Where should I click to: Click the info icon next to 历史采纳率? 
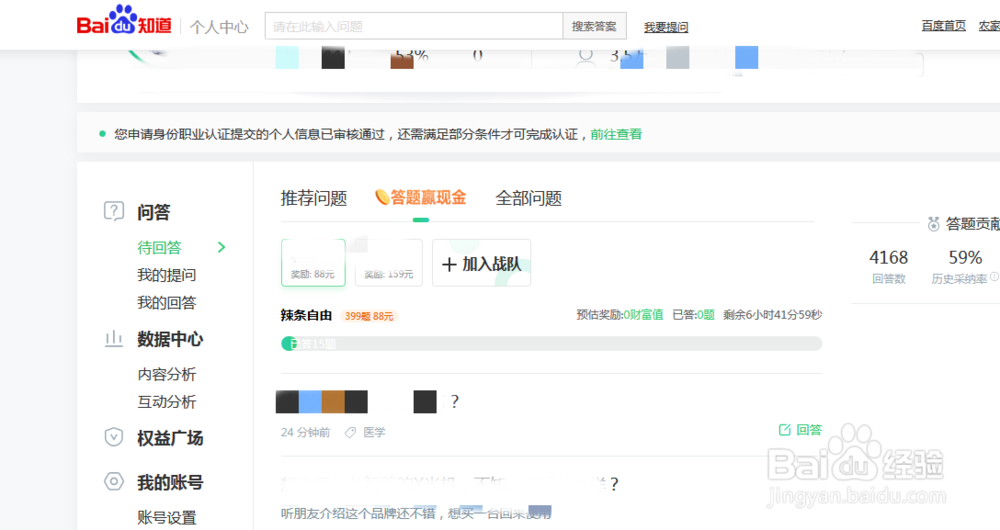994,277
